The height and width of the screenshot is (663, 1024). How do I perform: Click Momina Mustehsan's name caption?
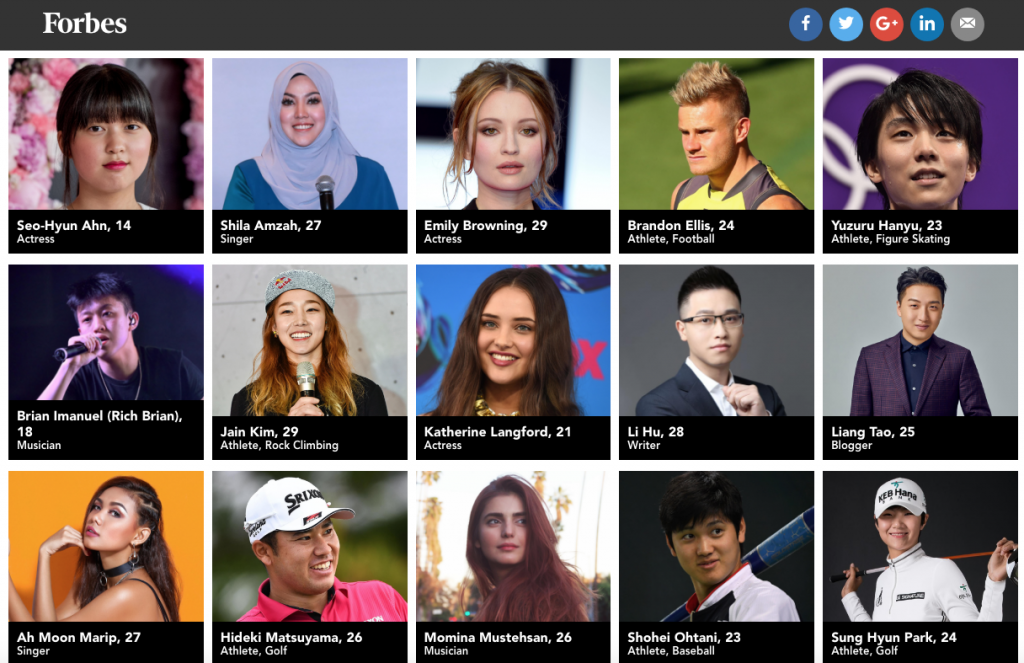click(x=498, y=638)
